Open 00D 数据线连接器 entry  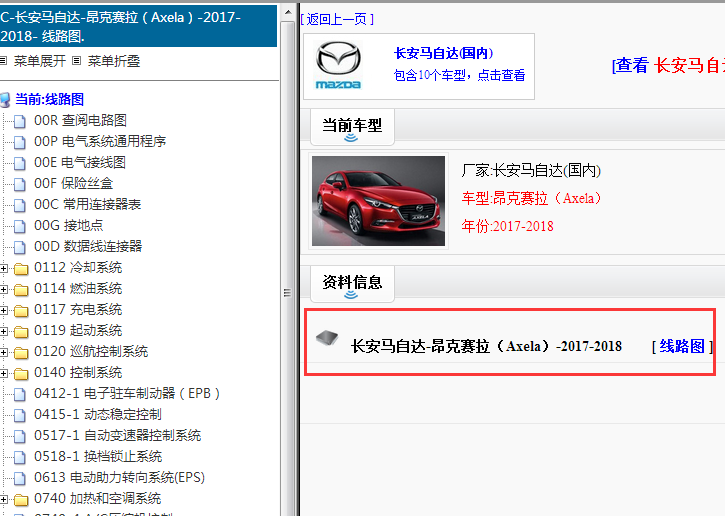[88, 246]
